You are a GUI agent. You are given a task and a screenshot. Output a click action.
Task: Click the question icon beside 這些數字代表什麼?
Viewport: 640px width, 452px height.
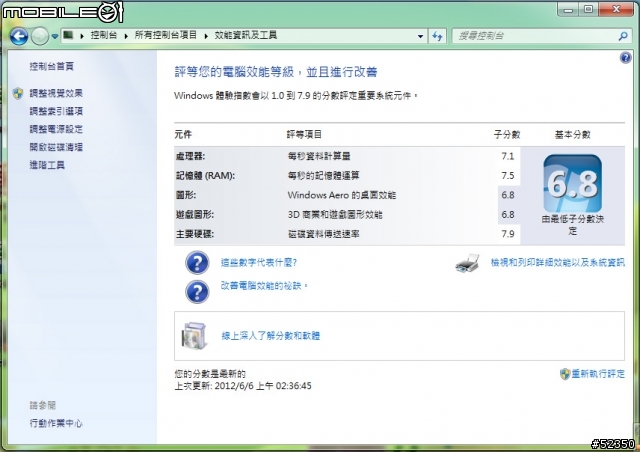pyautogui.click(x=197, y=263)
